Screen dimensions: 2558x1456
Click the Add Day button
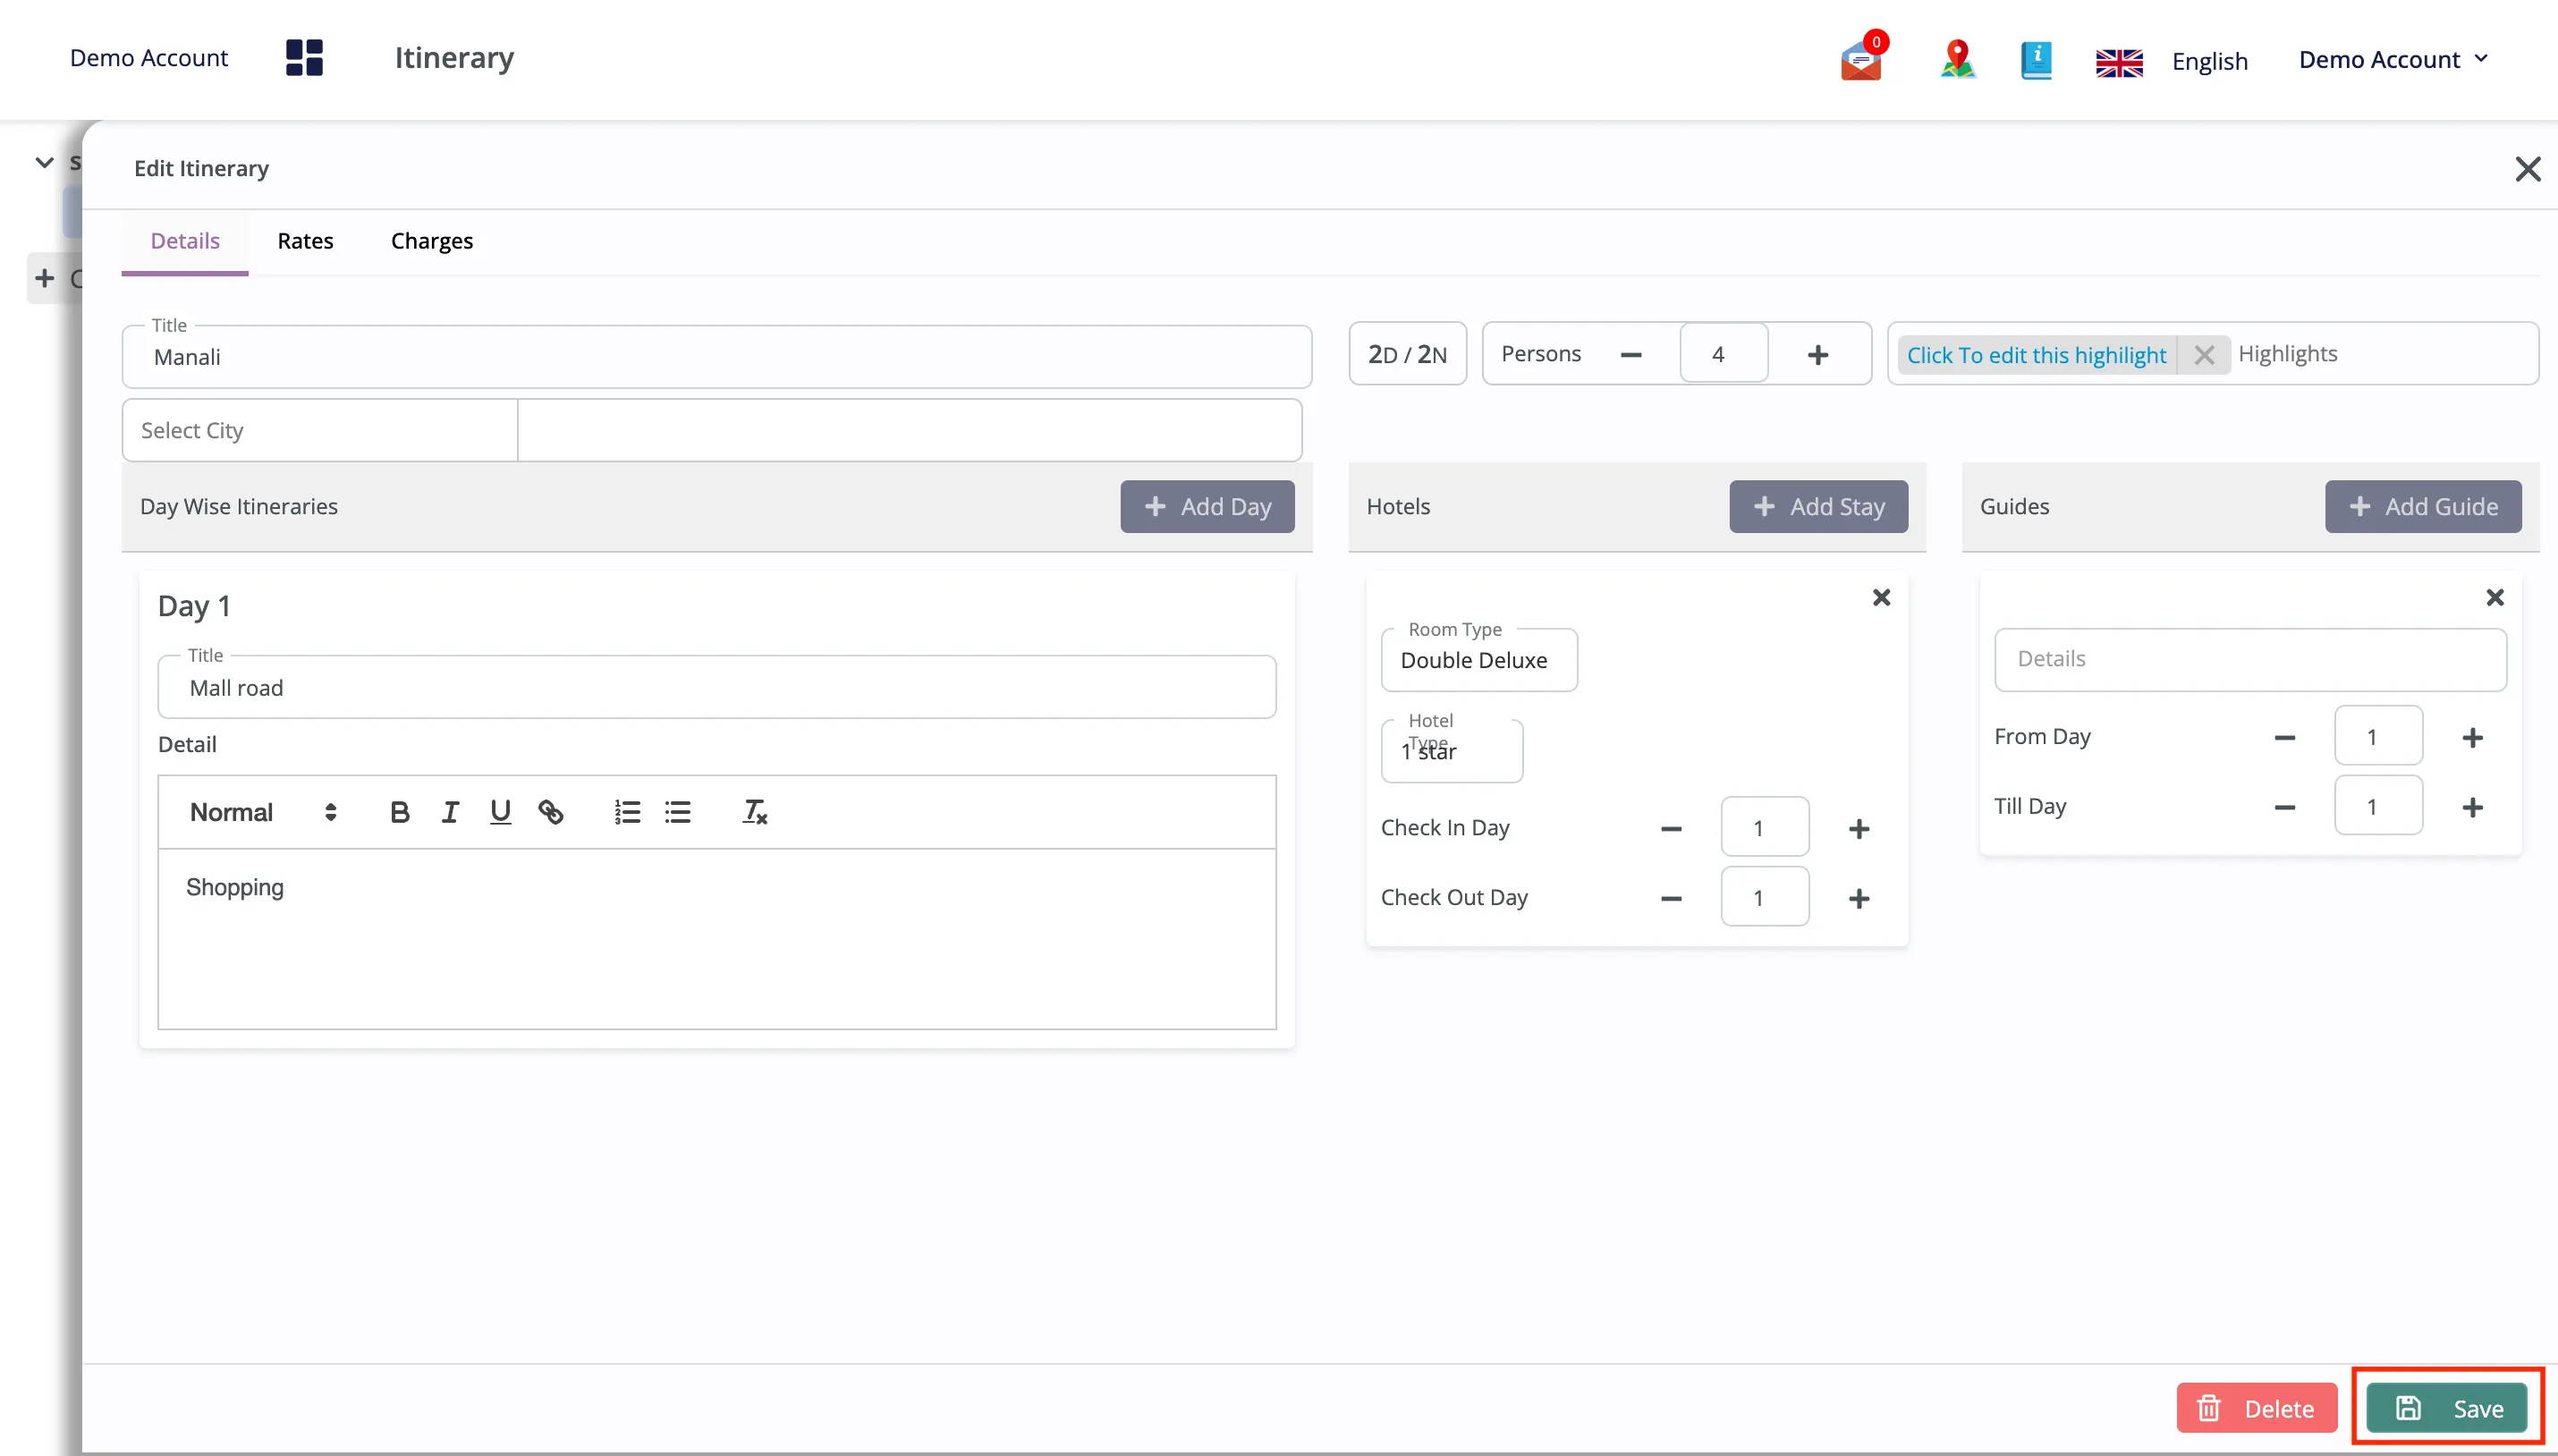[x=1207, y=507]
